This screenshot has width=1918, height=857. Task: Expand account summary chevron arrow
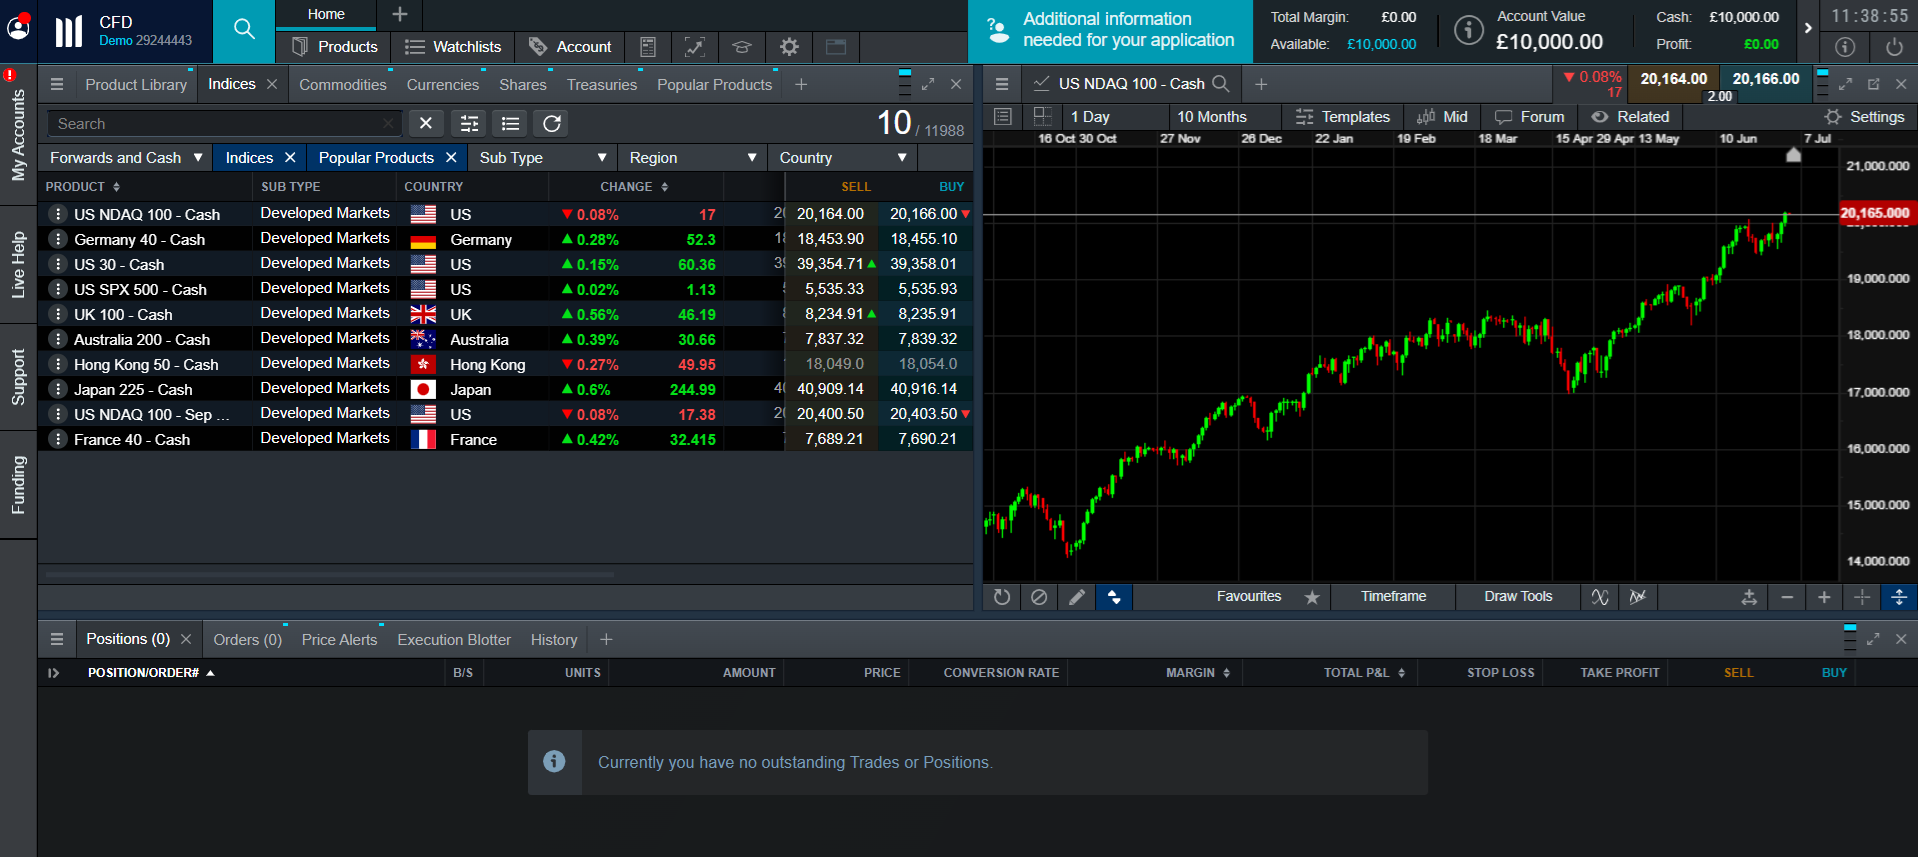coord(1808,29)
